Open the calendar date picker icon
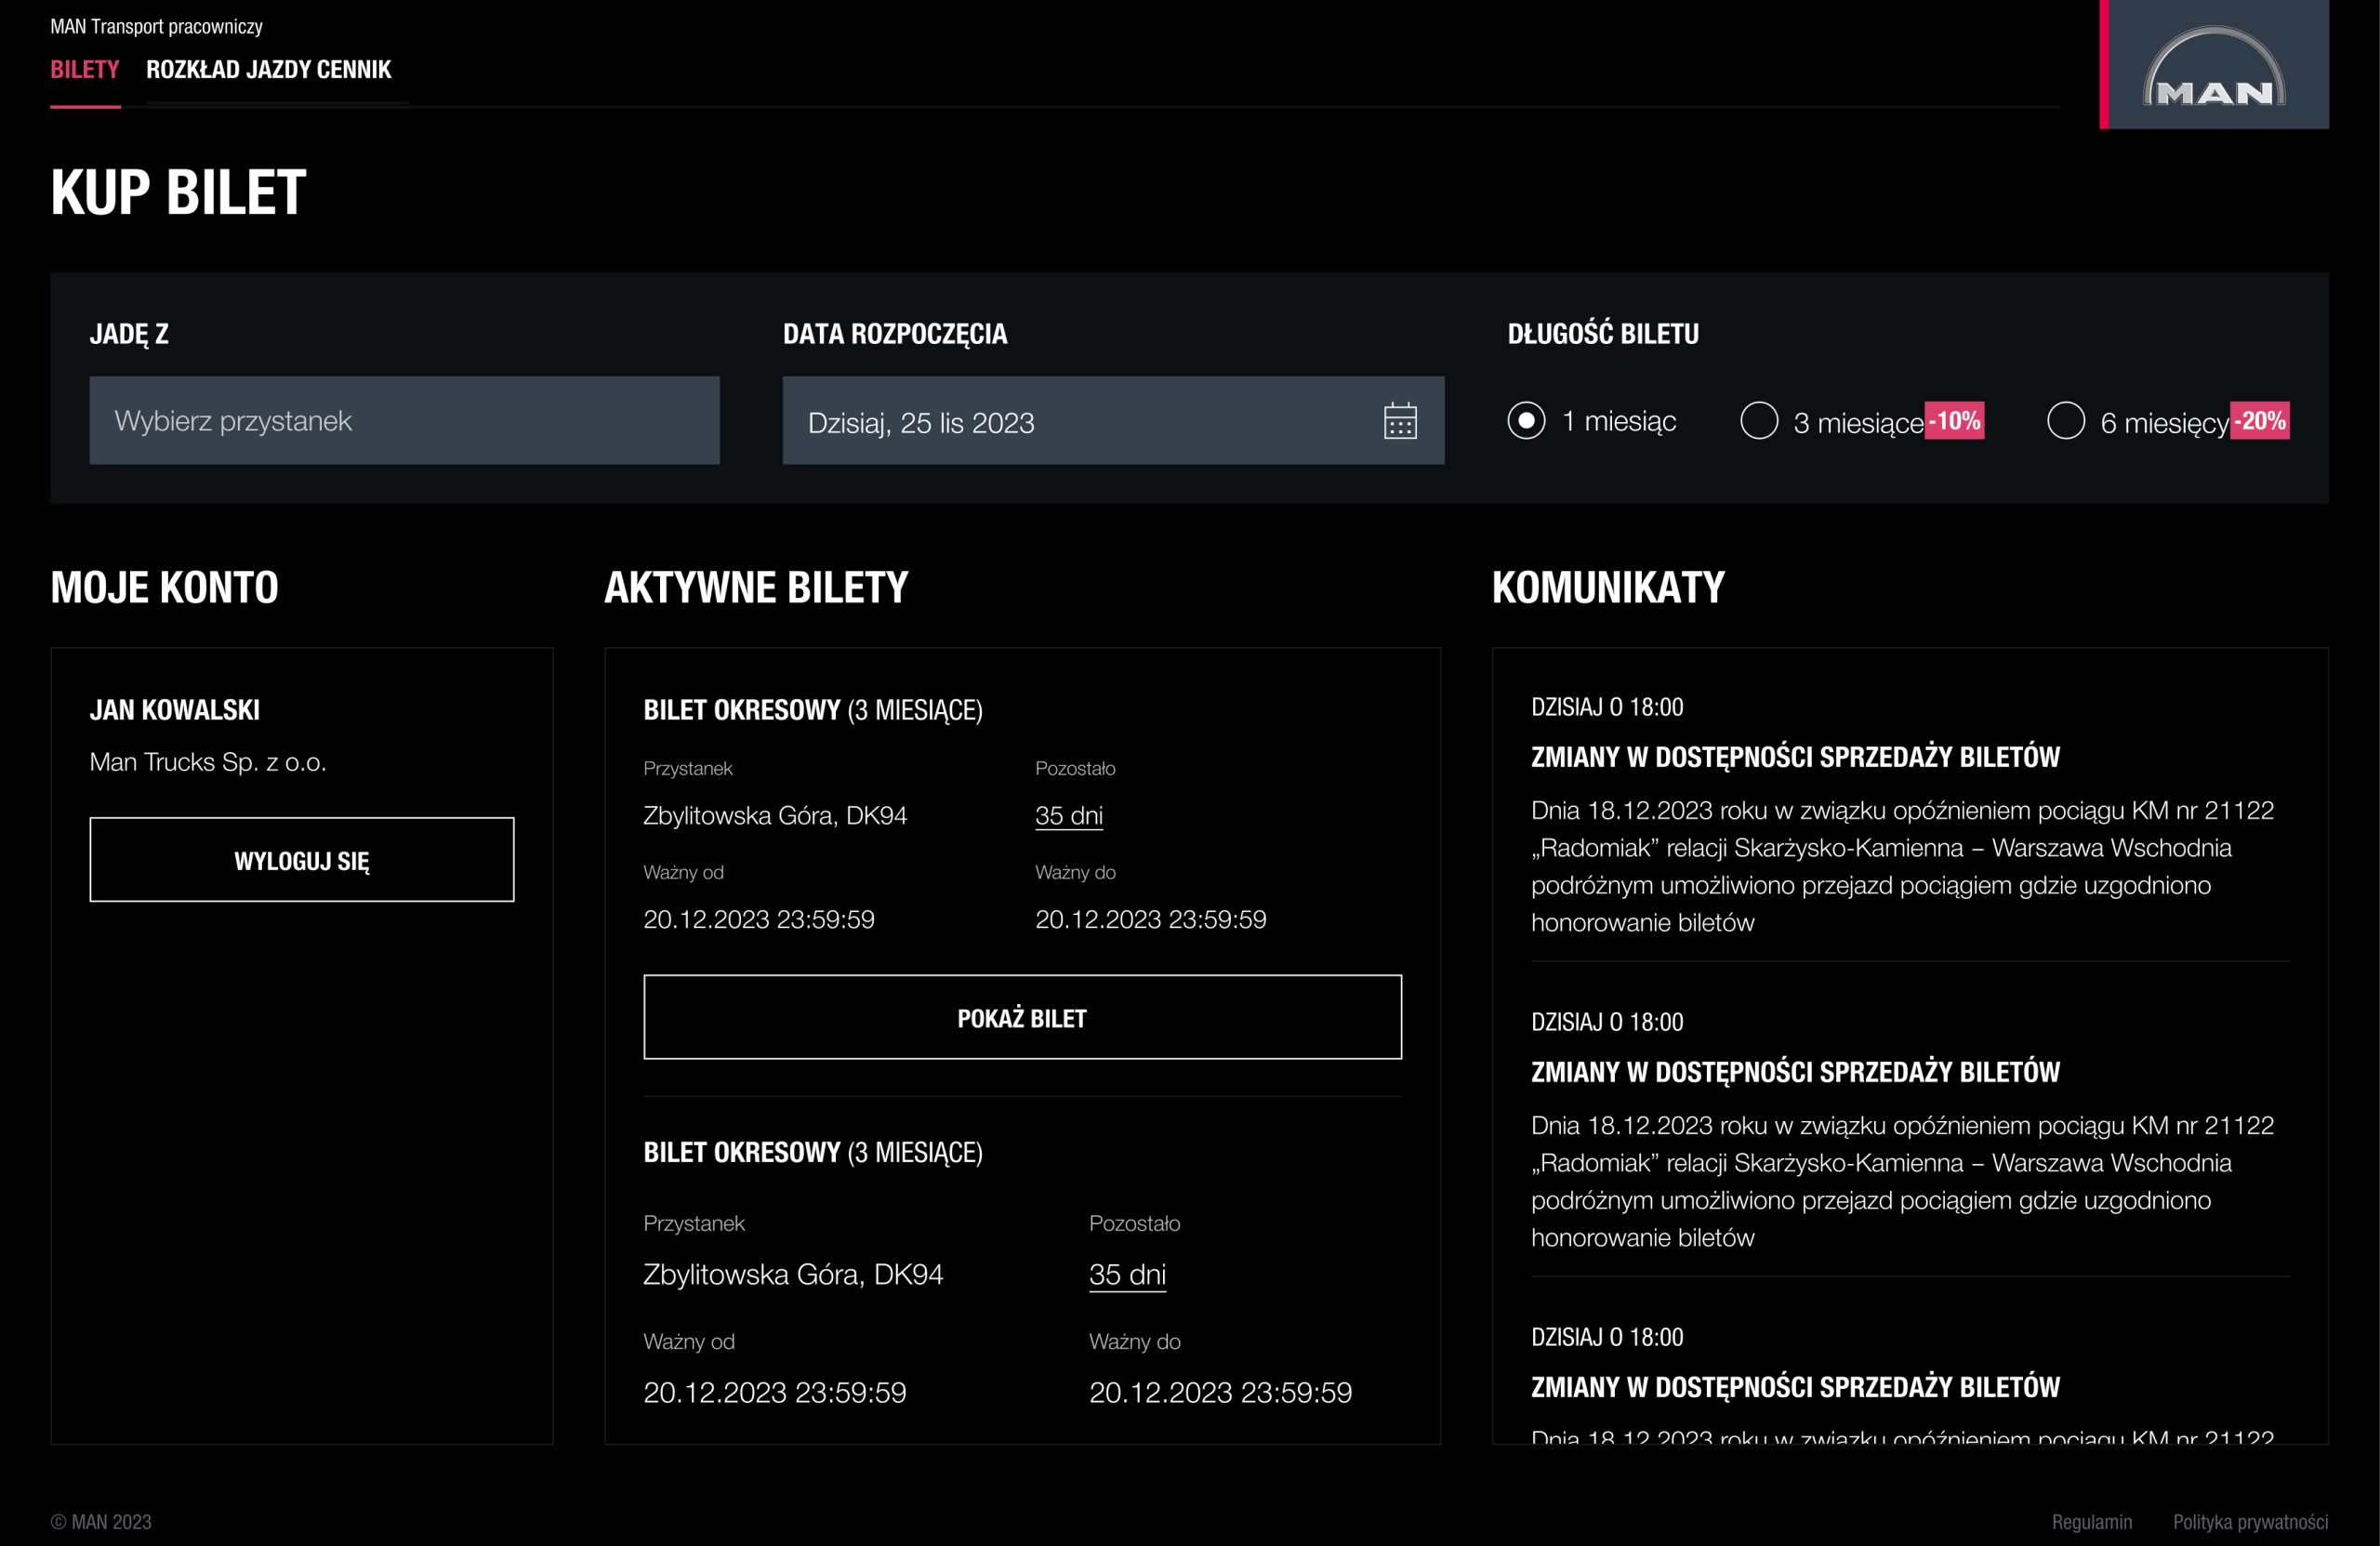This screenshot has height=1546, width=2380. pyautogui.click(x=1400, y=421)
